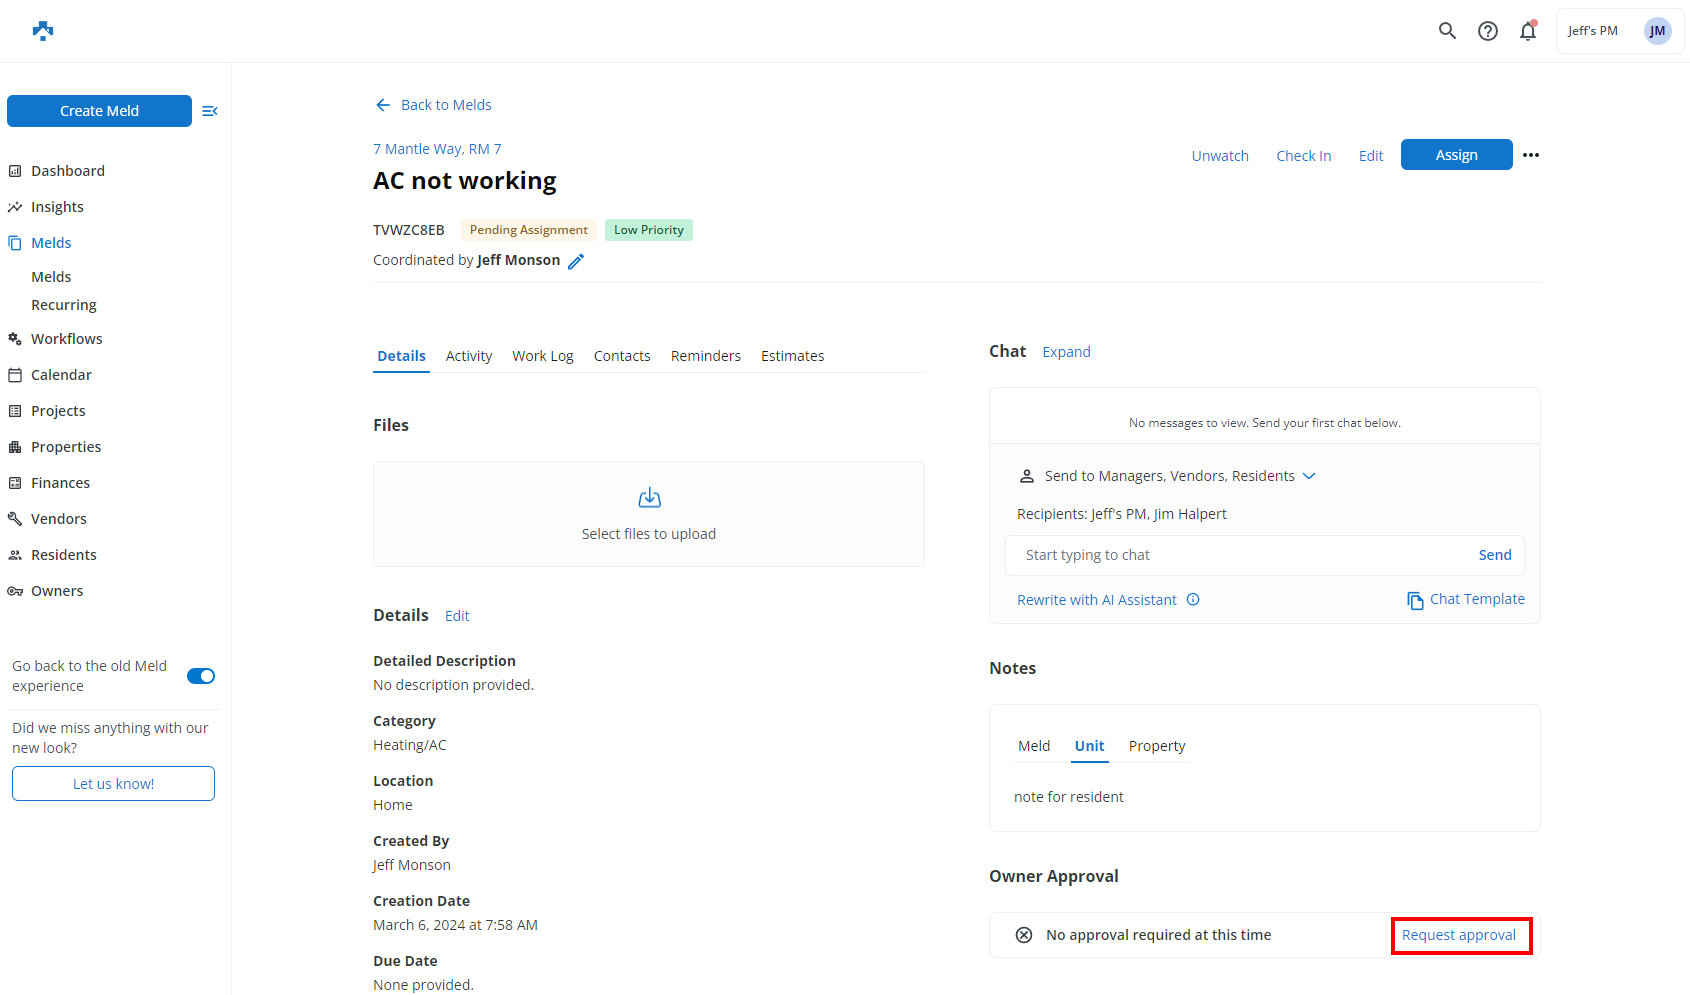Open the Chat Template copy icon
Viewport: 1690px width, 995px height.
click(x=1415, y=600)
